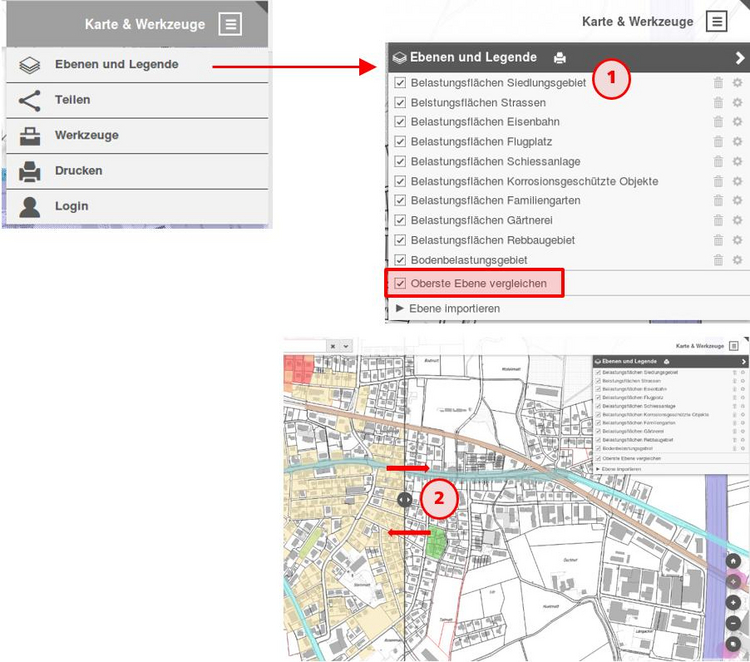The image size is (750, 662).
Task: Delete Korrosionsgeschützte Objekte layer in large list
Action: [x=718, y=181]
